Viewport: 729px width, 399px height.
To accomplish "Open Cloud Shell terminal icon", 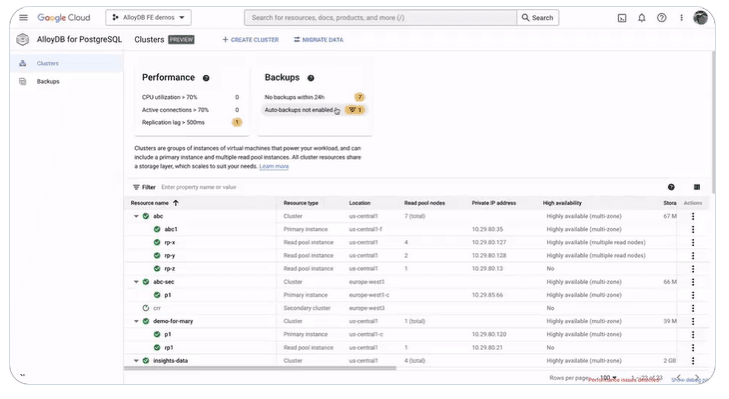I will click(622, 18).
